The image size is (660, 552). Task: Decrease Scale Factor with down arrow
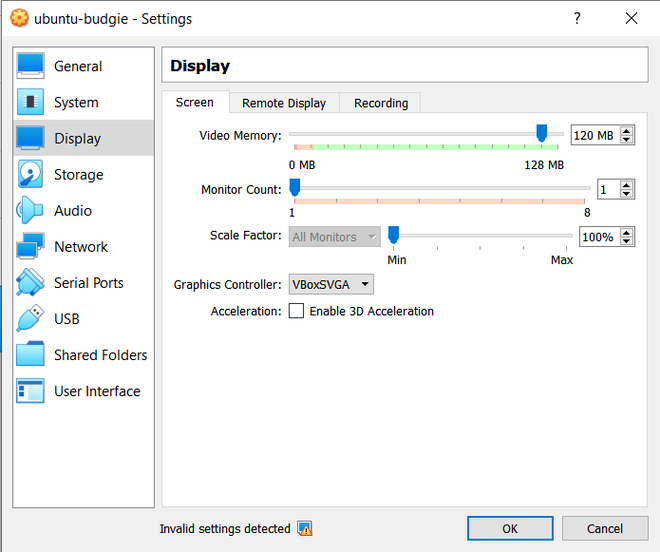click(626, 241)
